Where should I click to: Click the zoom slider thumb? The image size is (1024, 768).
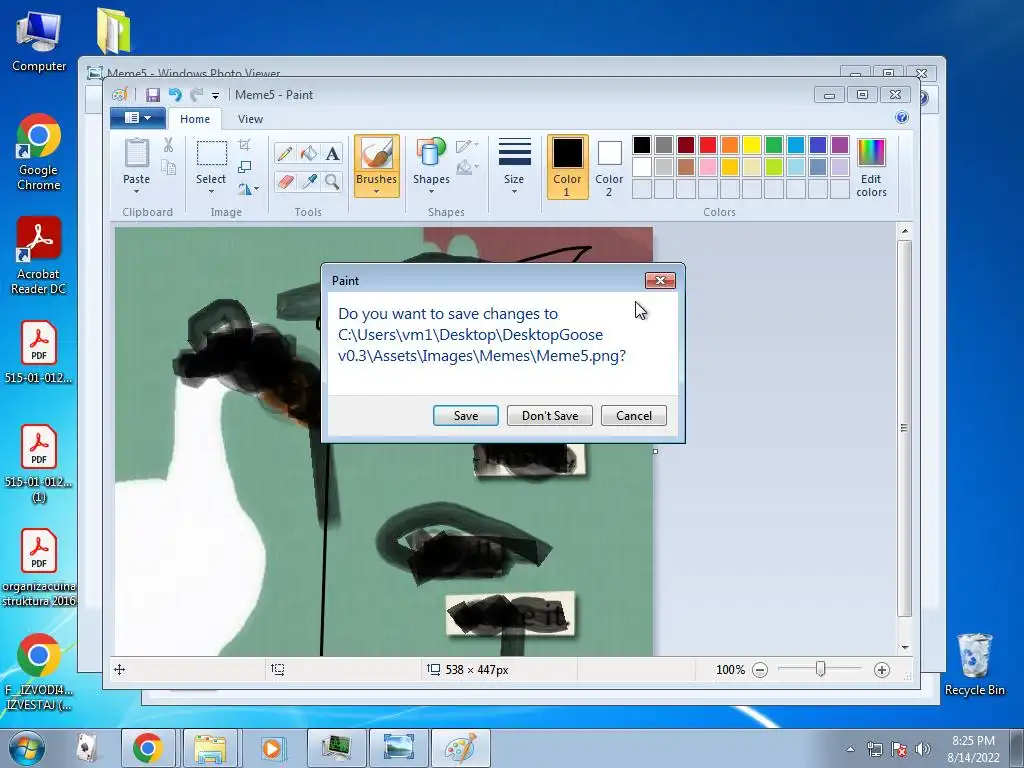point(821,669)
